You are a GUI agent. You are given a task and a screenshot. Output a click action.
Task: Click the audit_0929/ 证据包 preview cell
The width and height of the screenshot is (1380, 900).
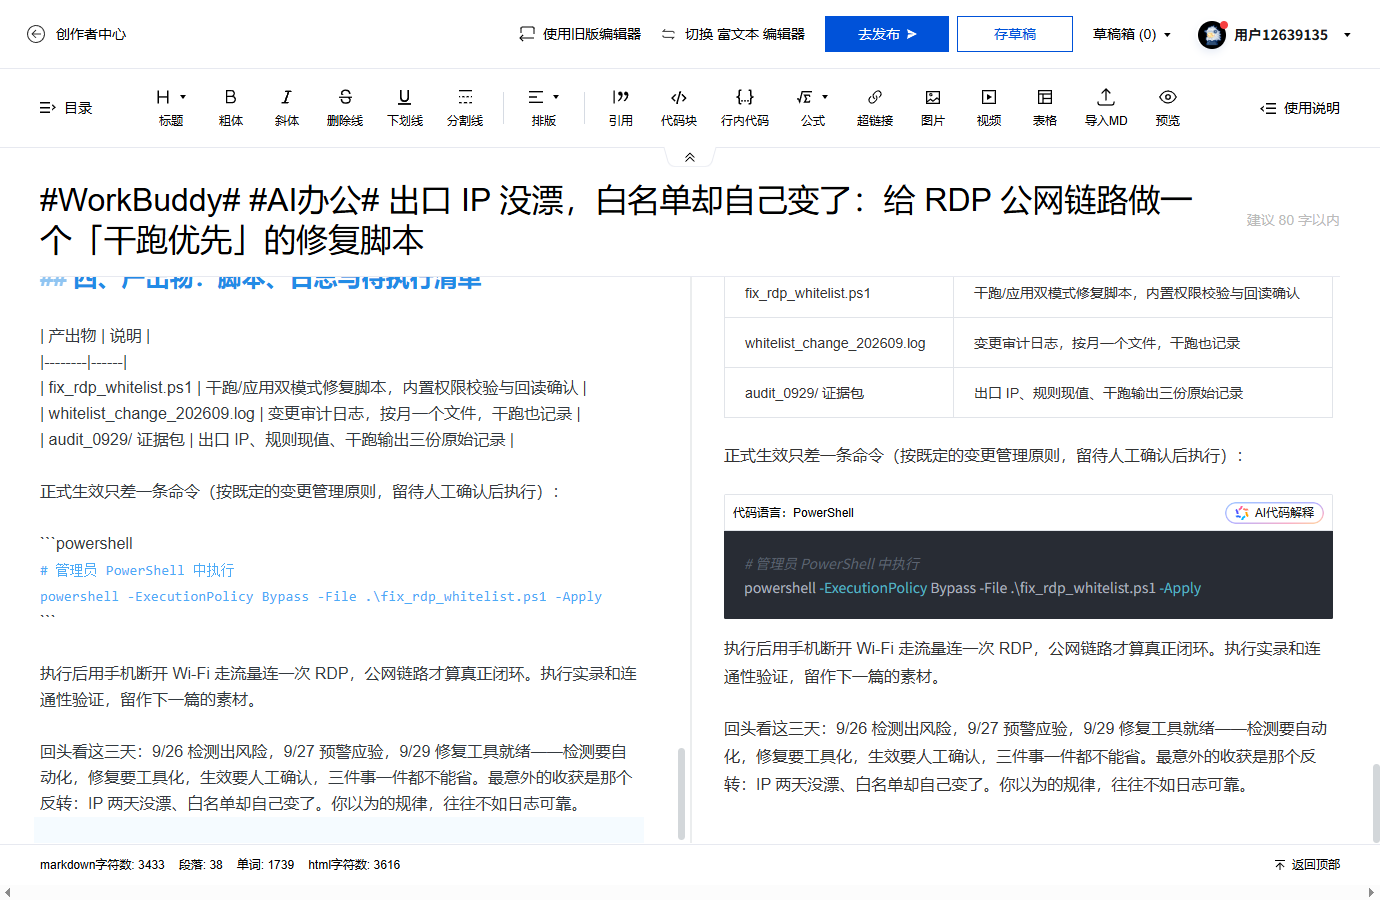(x=839, y=393)
